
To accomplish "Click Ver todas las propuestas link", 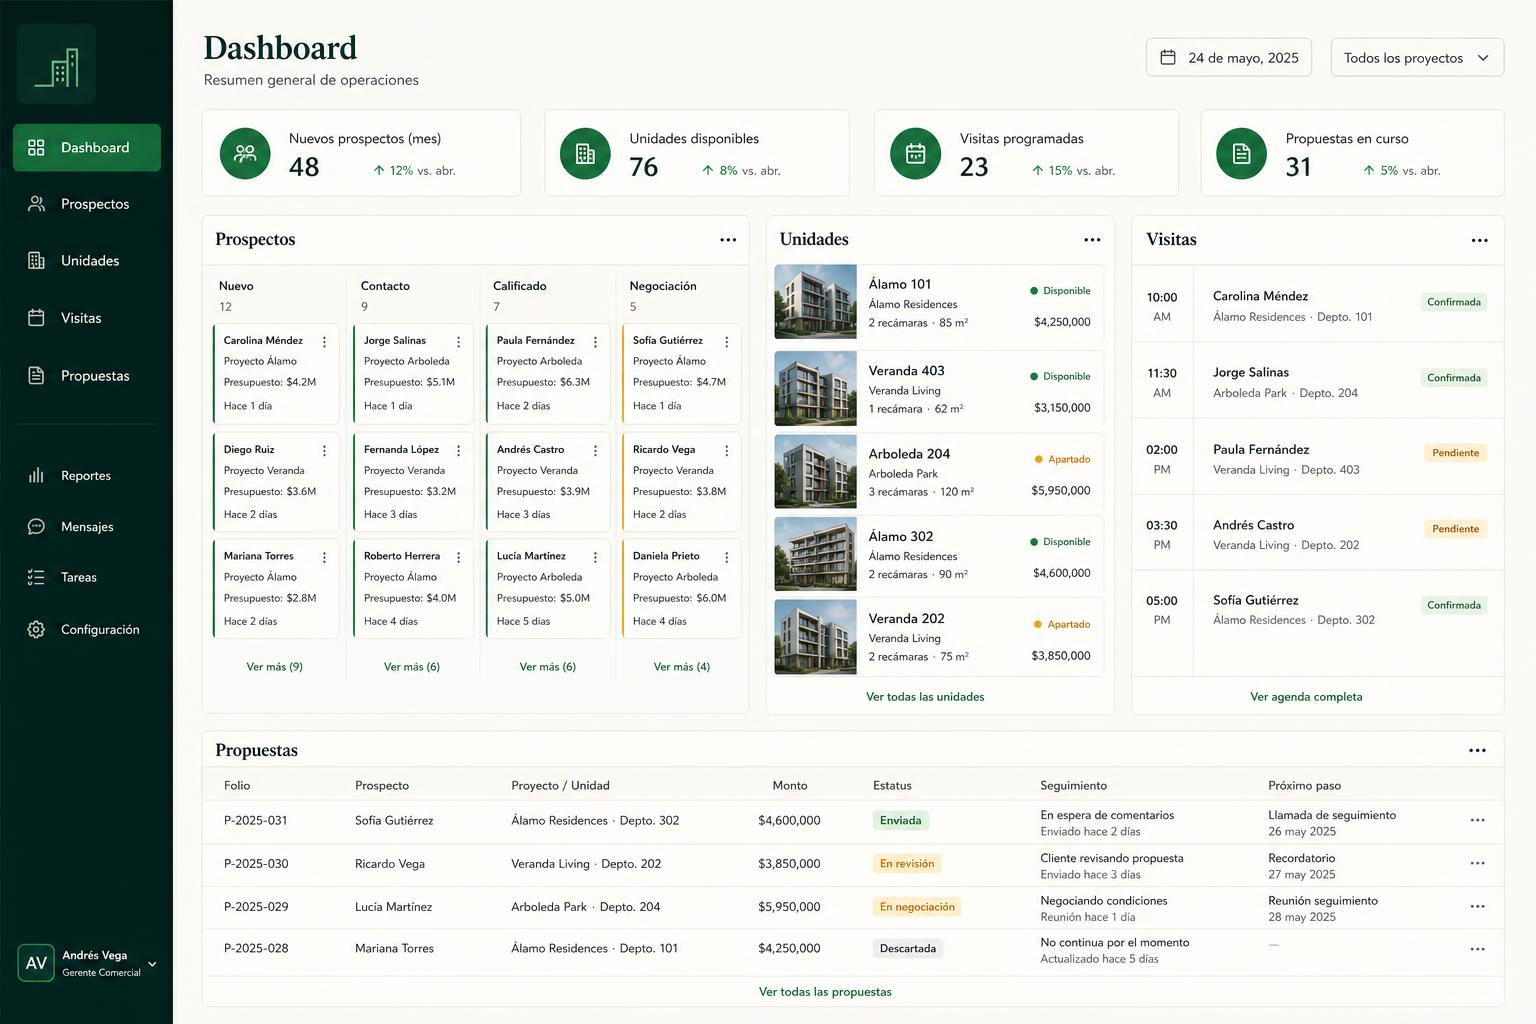I will point(825,992).
